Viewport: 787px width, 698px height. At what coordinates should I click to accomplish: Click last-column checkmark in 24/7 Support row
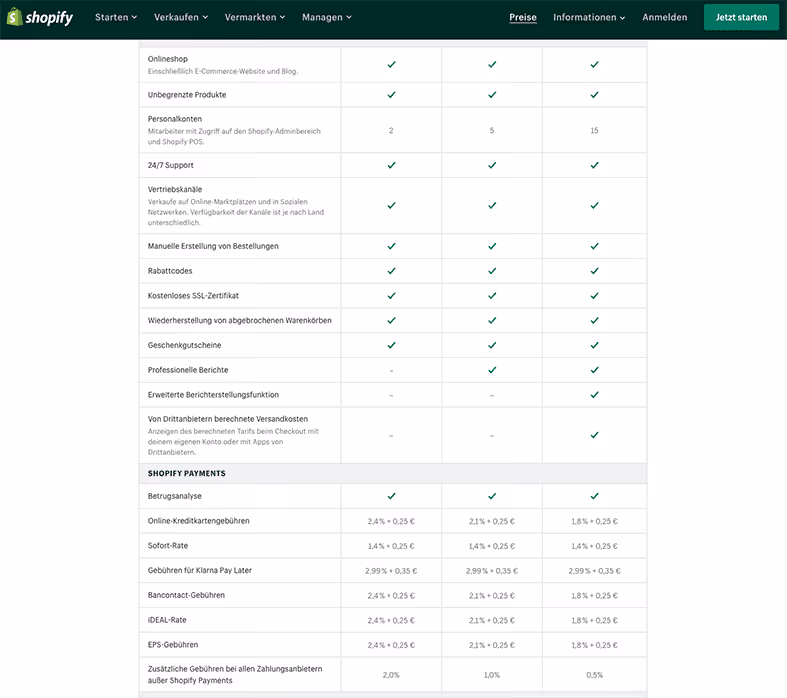(595, 165)
